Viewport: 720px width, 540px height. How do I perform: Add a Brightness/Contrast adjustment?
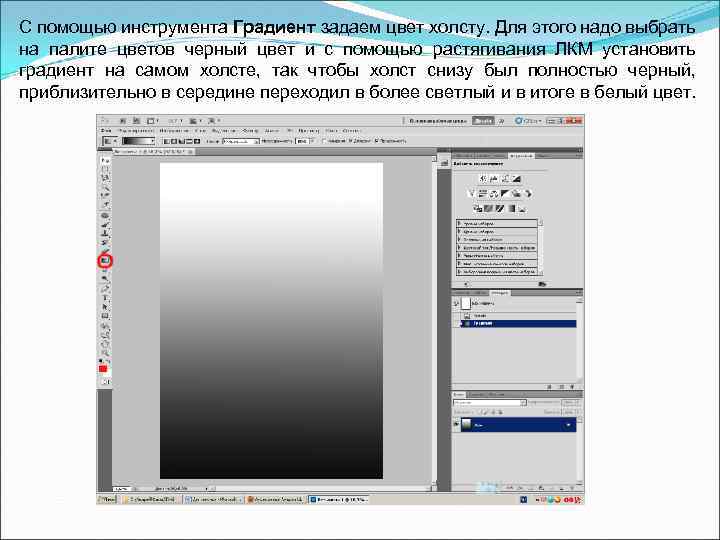[483, 179]
